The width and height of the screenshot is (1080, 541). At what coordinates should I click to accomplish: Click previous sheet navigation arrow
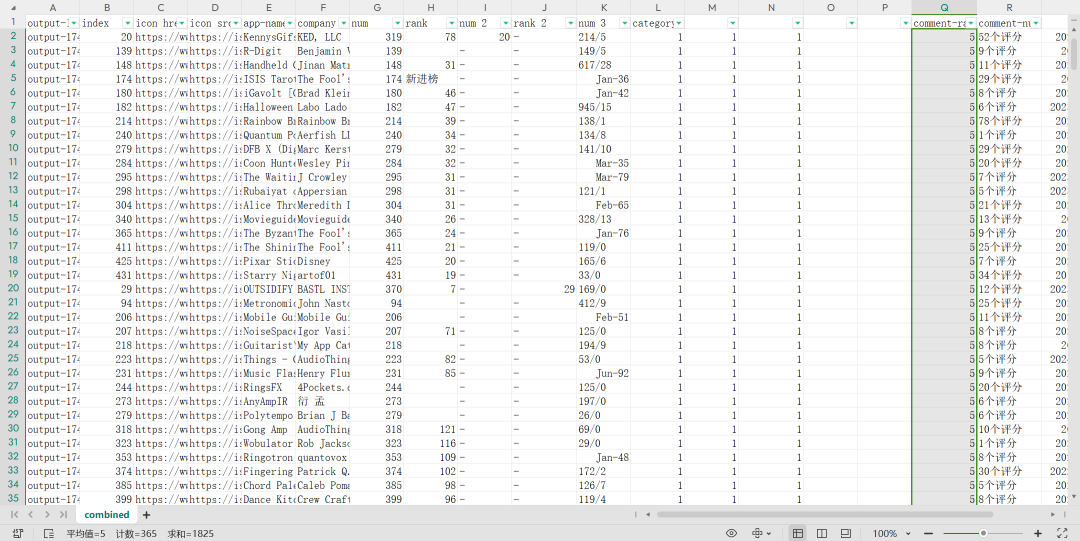[x=30, y=515]
